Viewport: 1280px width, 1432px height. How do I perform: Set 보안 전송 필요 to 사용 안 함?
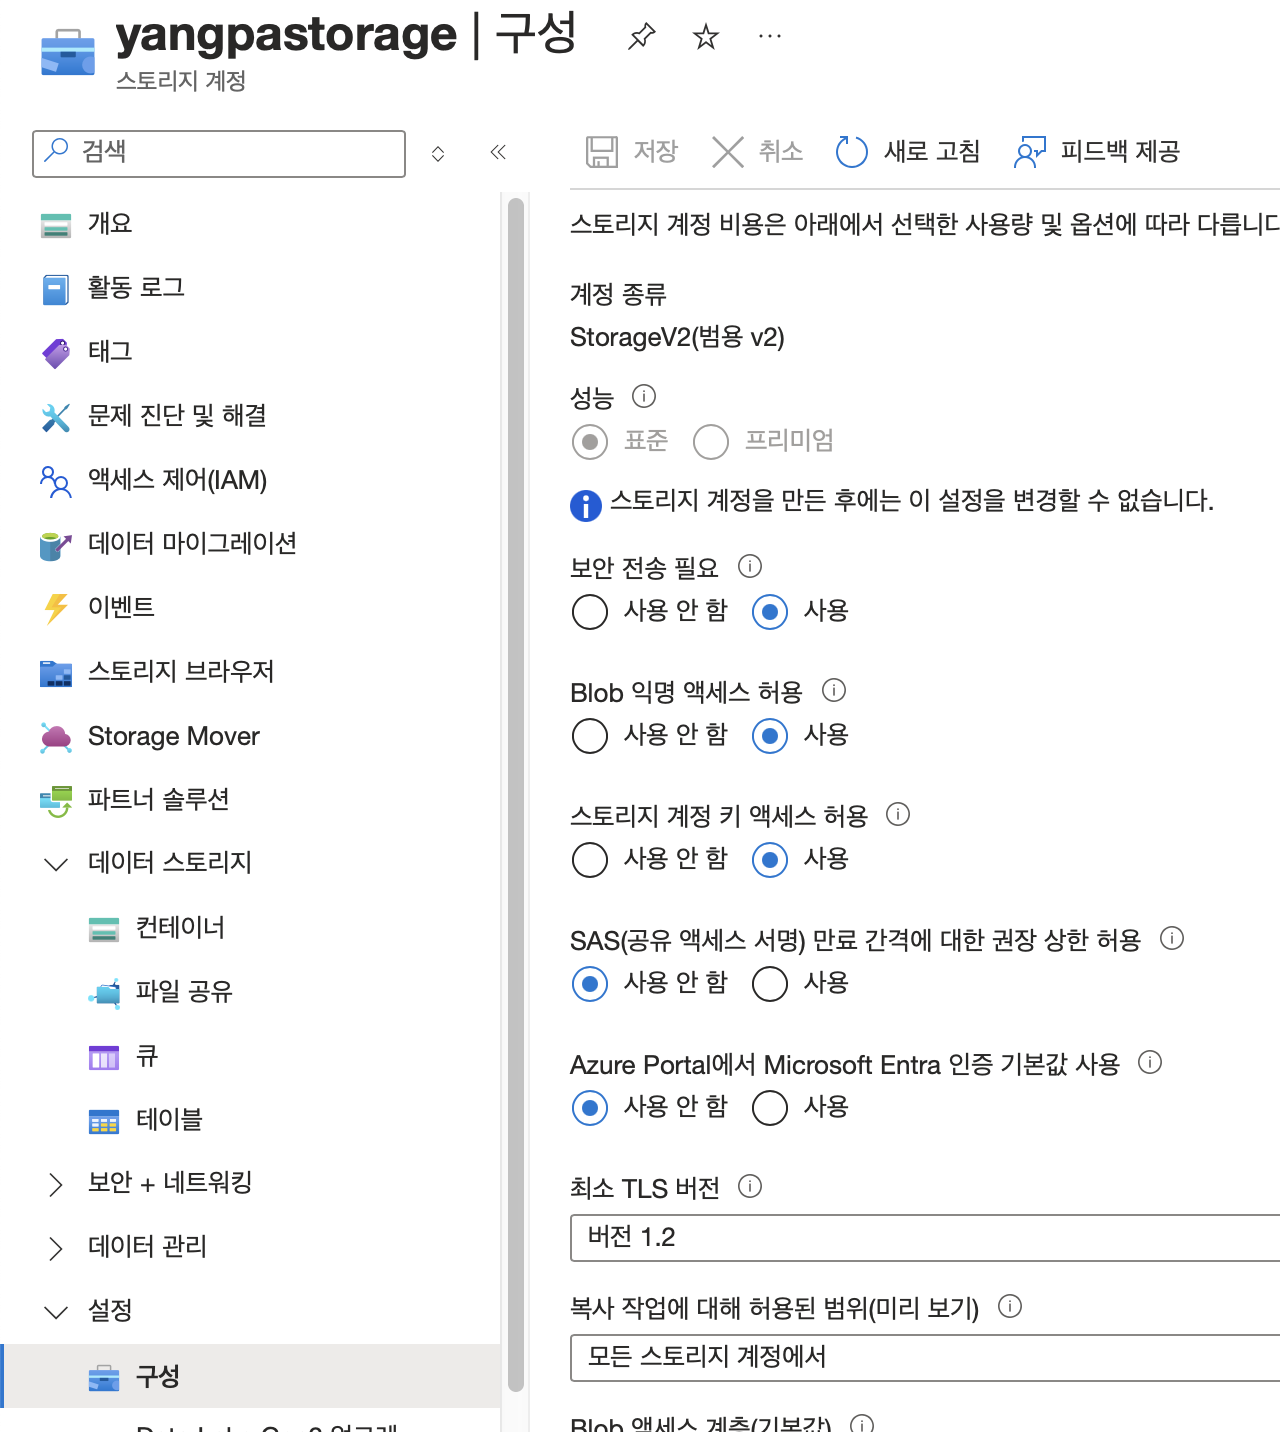coord(590,612)
